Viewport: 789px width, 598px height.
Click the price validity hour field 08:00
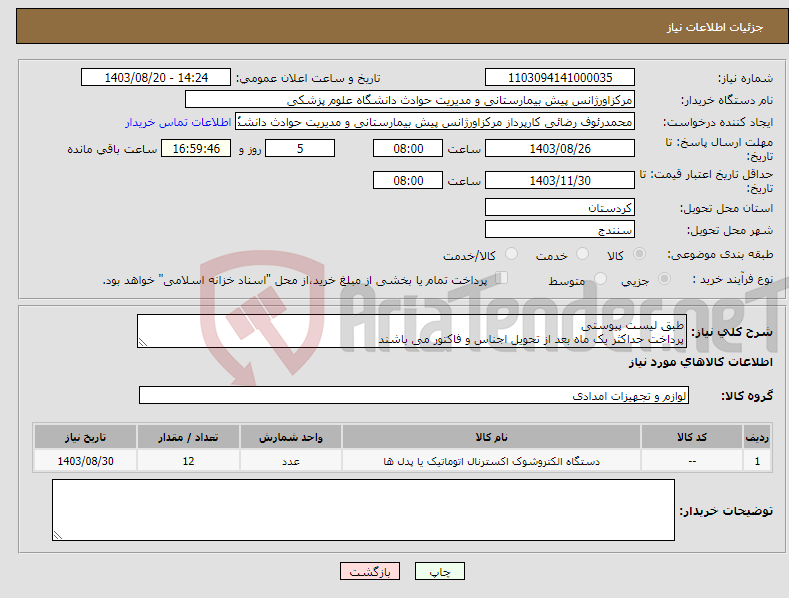408,180
